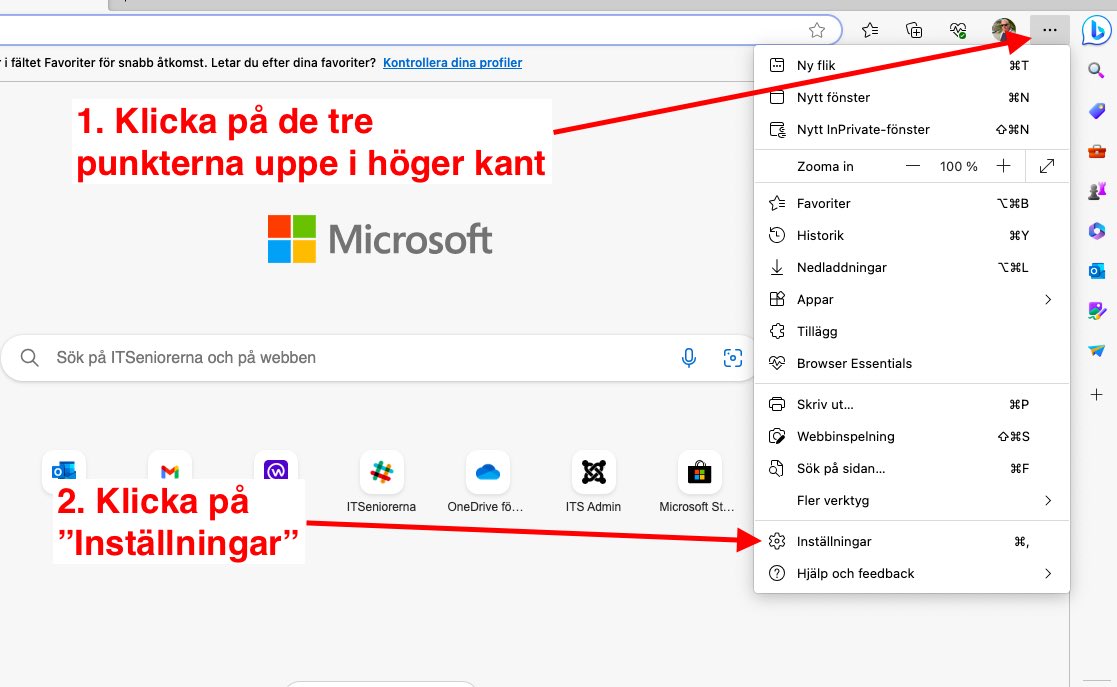Screen dimensions: 1117x687
Task: Open sidebar search magnifier icon
Action: point(1096,71)
